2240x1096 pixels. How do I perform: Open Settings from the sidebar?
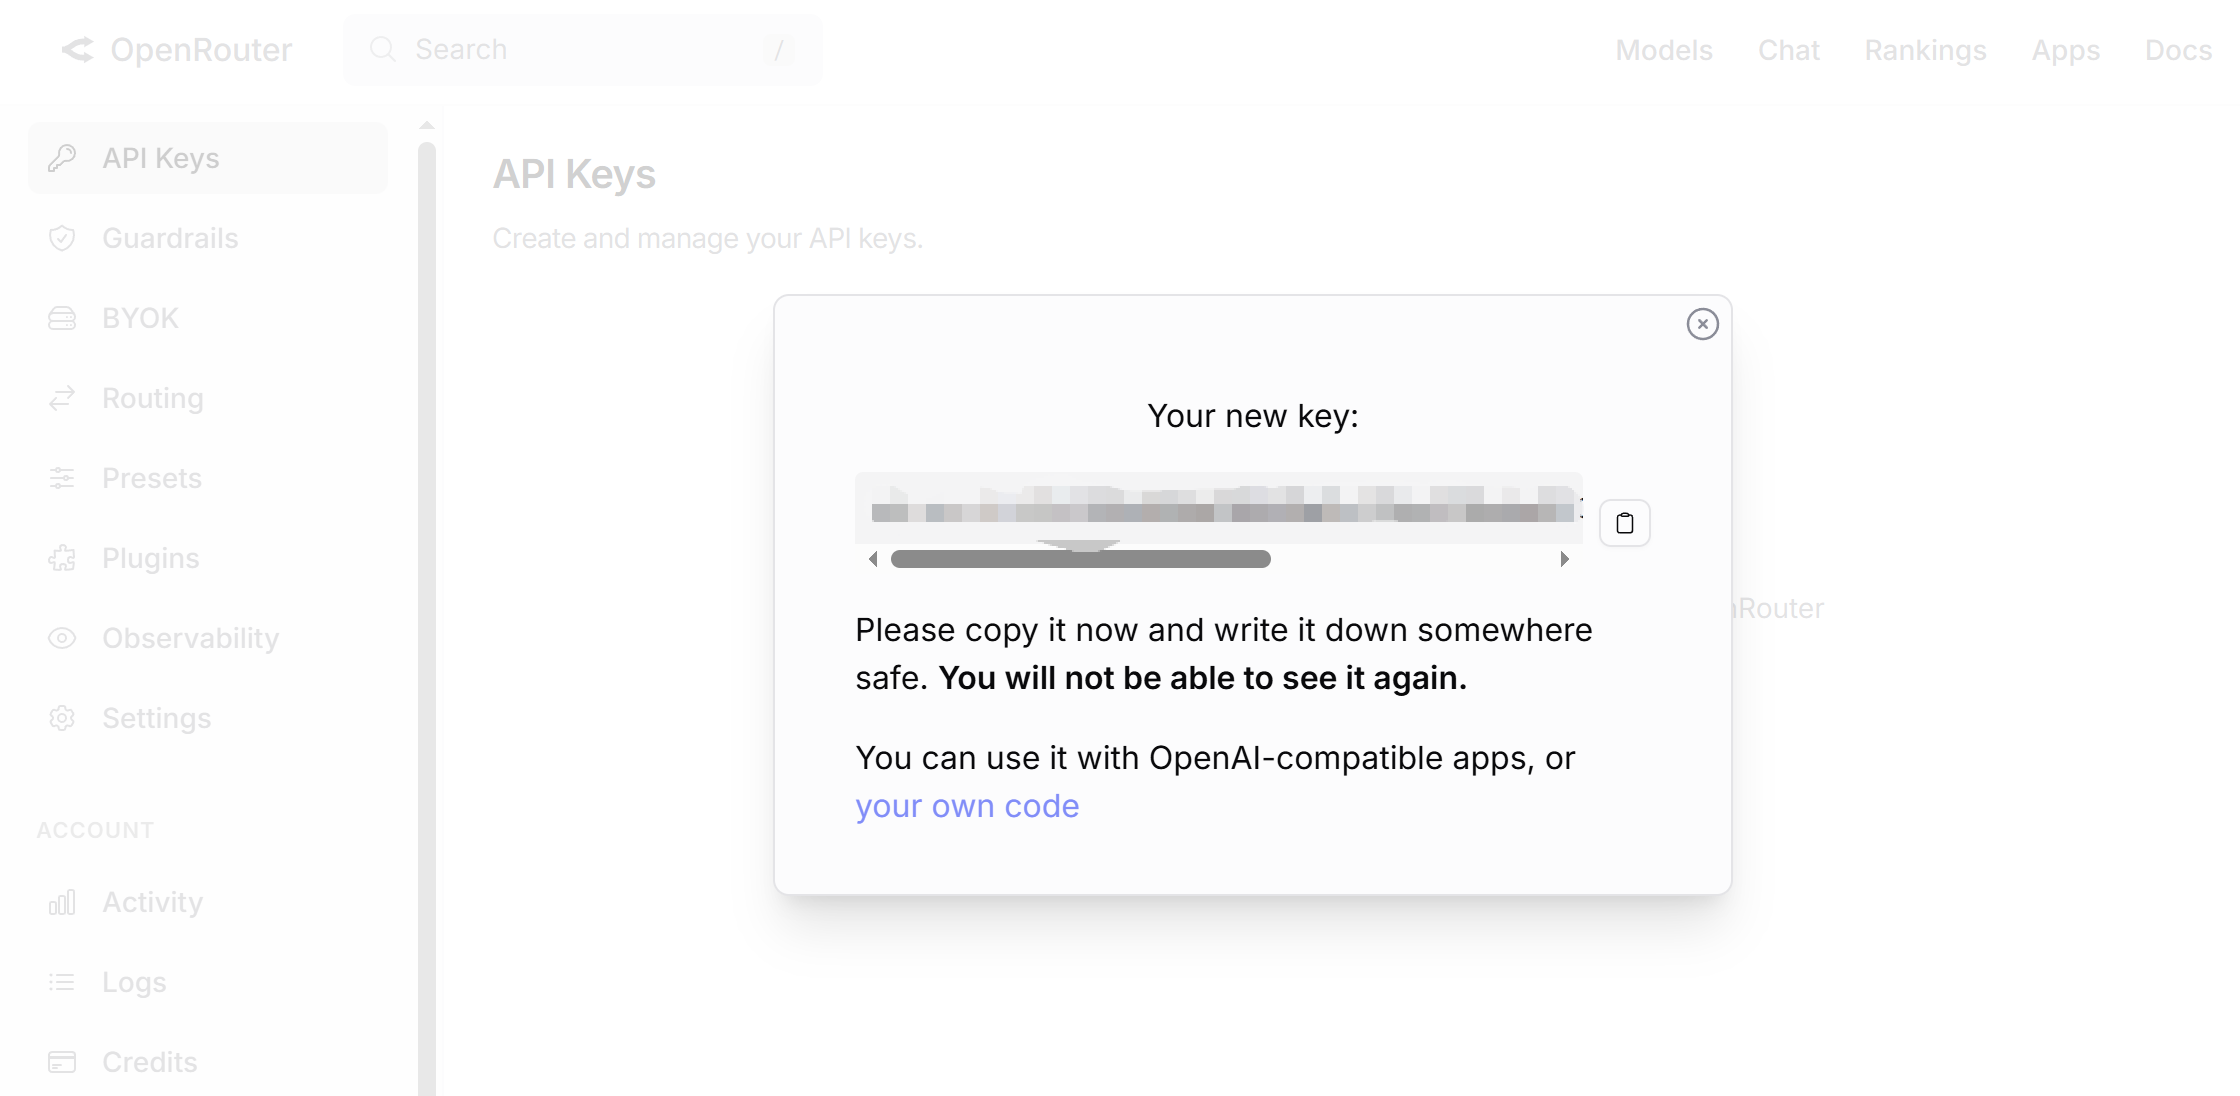point(156,718)
